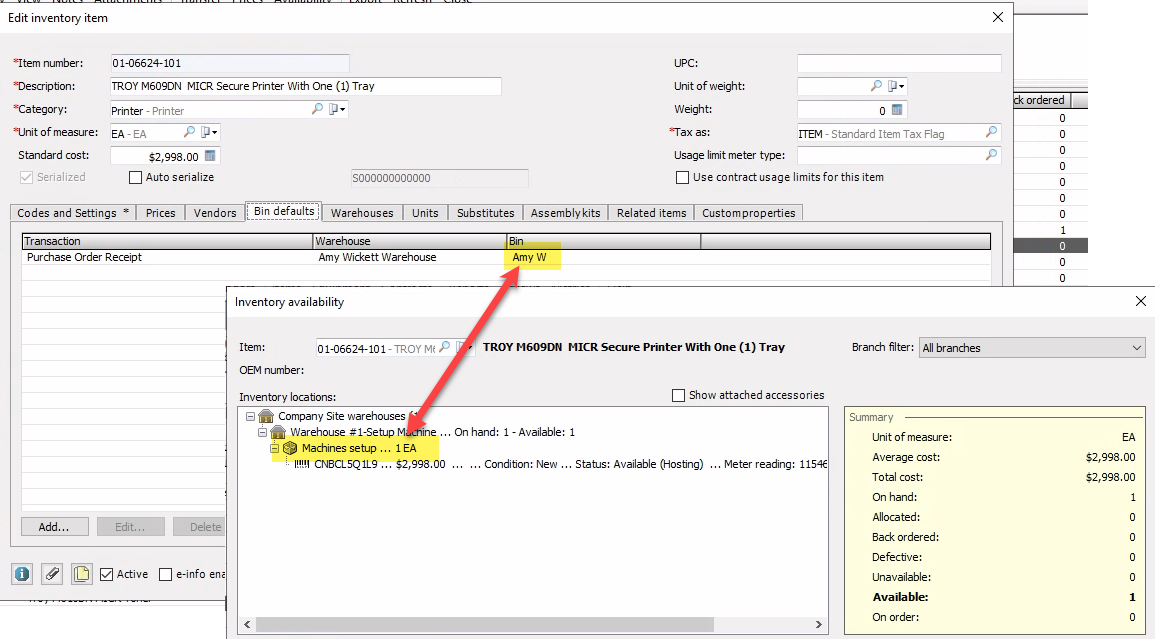Collapse the Machines setup bin node

274,448
